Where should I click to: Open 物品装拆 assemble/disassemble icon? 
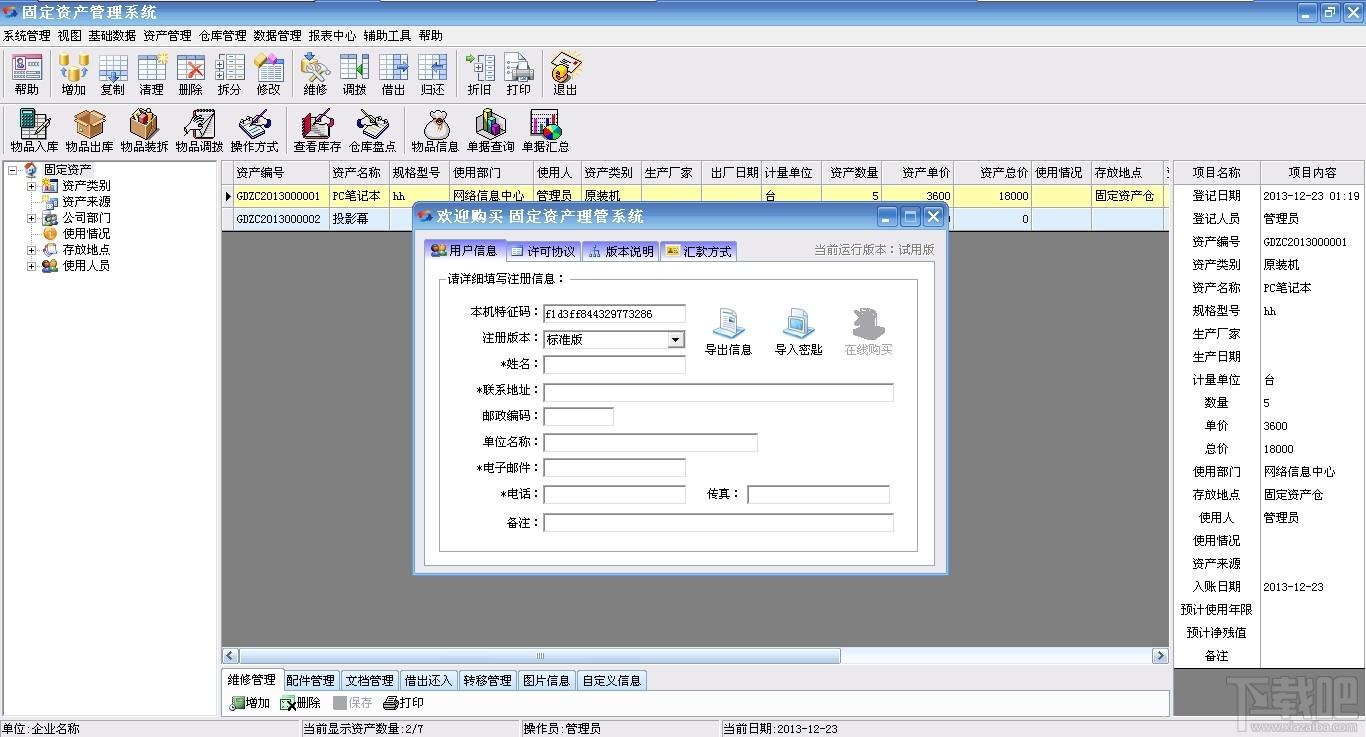click(x=144, y=131)
